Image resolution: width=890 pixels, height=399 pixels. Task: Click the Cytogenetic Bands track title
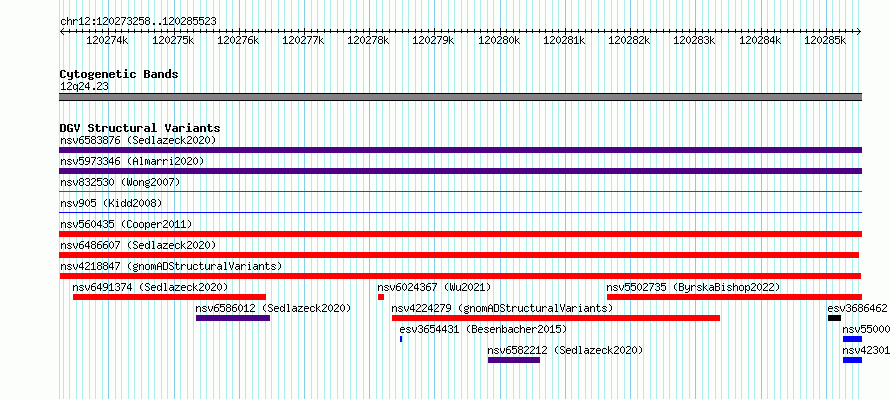click(119, 74)
